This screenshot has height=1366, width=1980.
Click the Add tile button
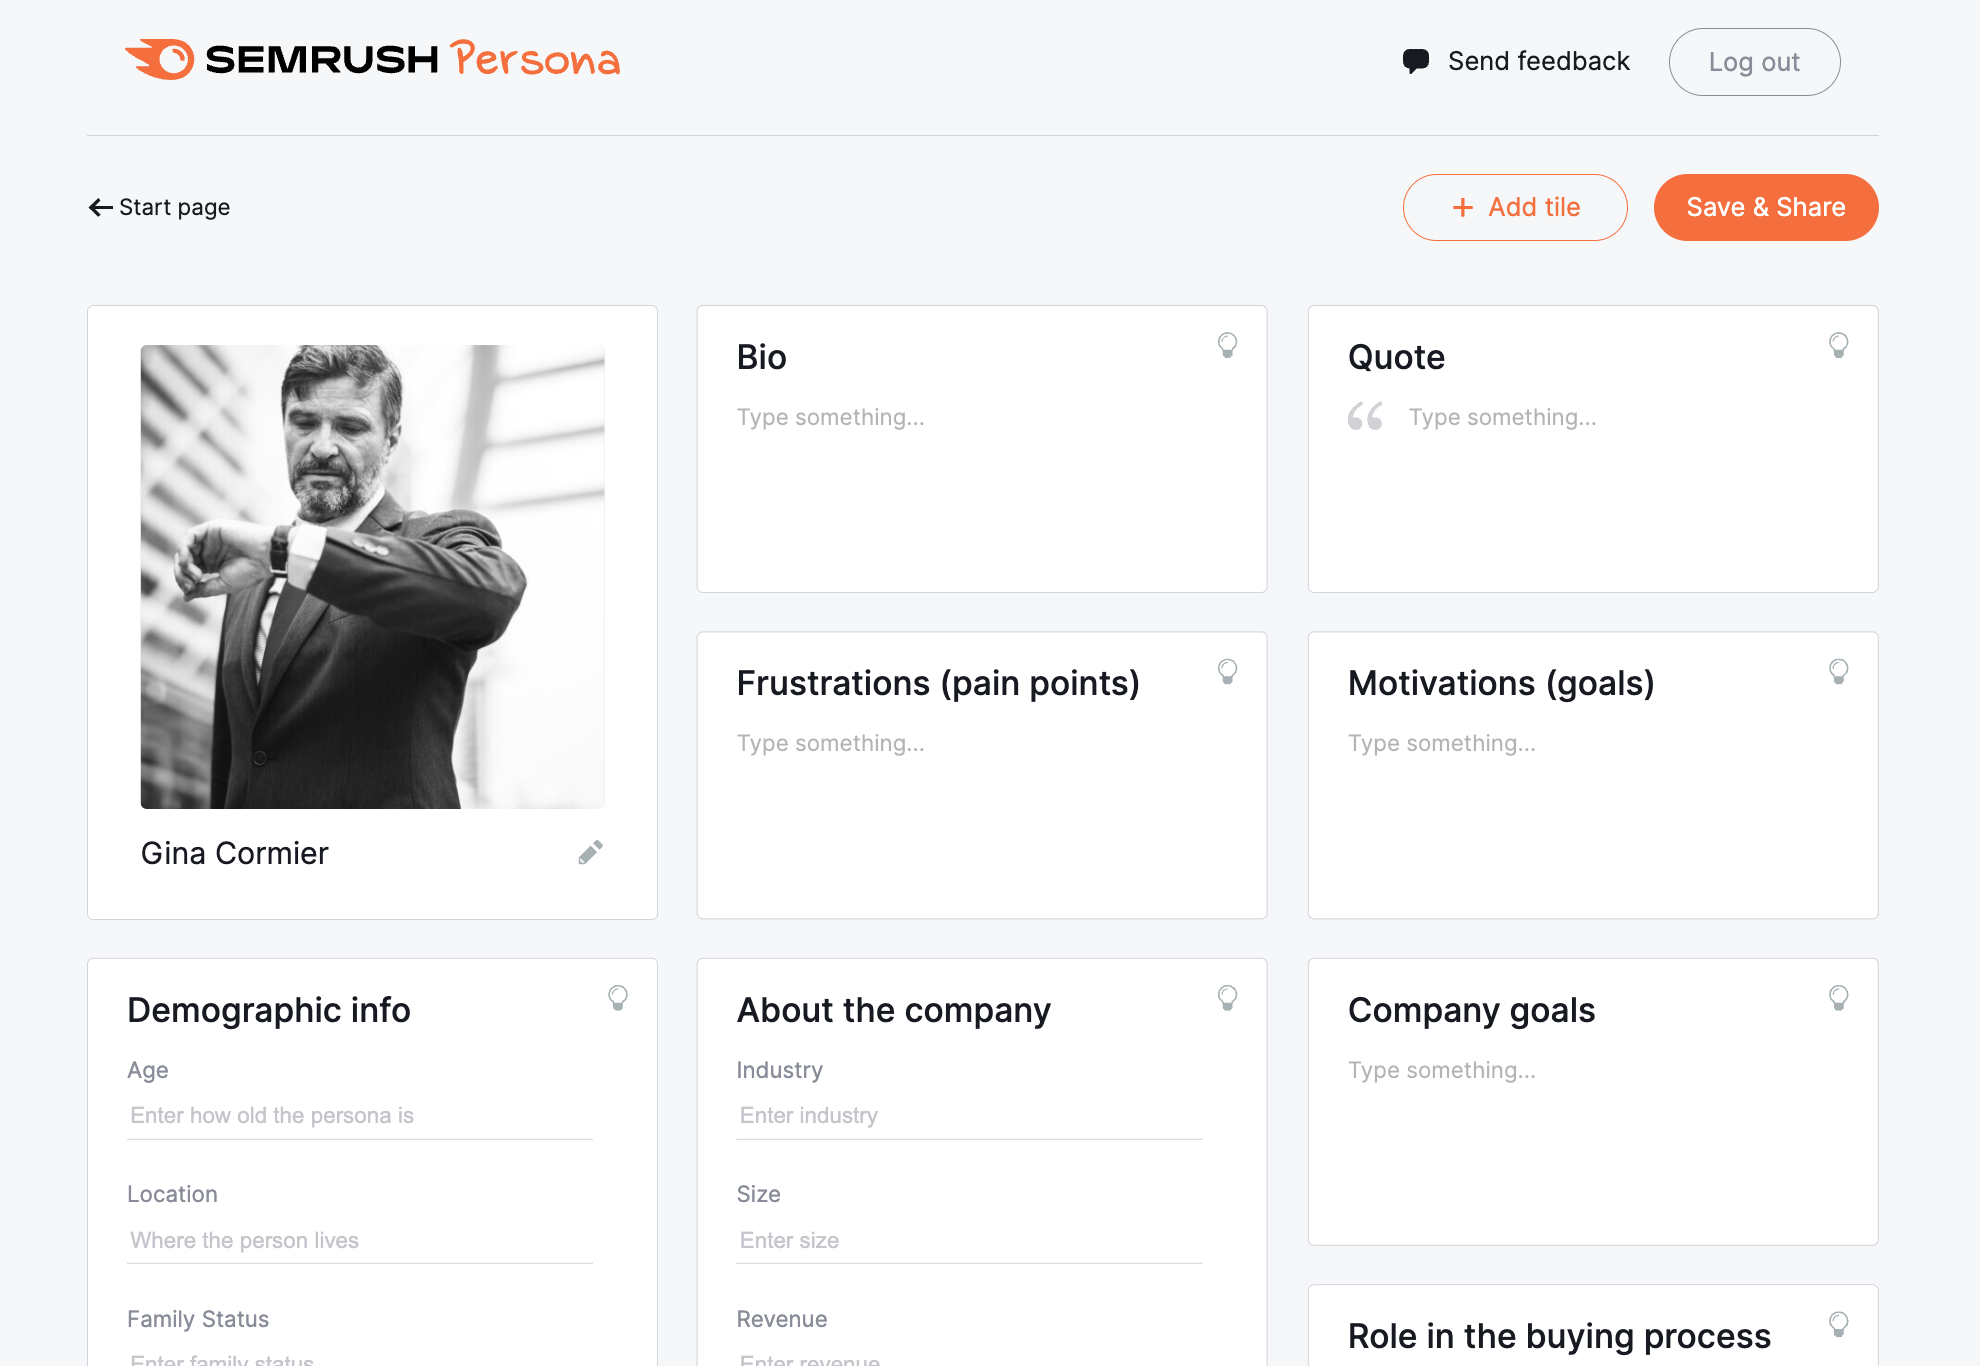(1514, 206)
